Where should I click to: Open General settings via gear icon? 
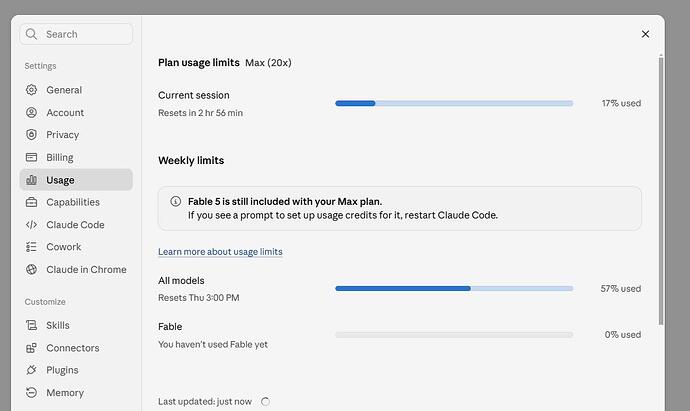[x=31, y=90]
